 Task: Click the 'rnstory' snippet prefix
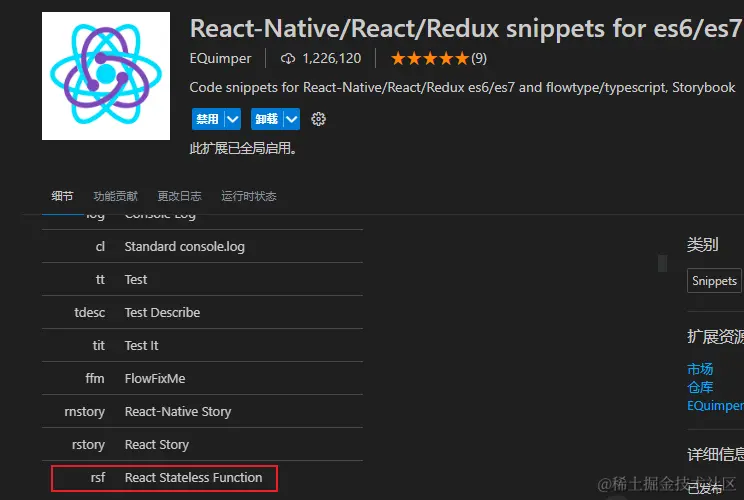click(84, 411)
